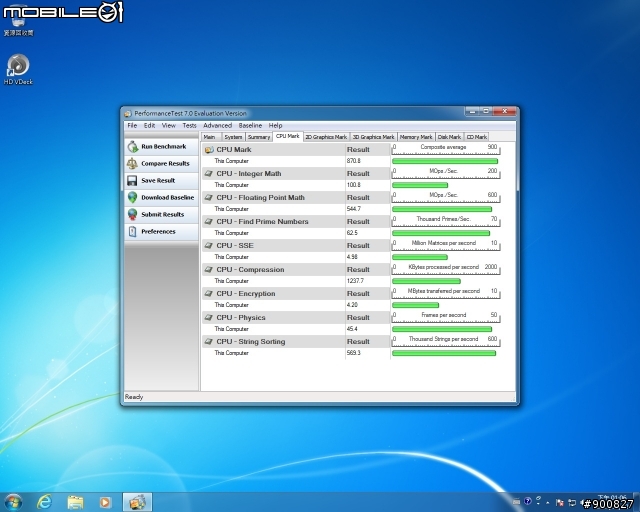The width and height of the screenshot is (640, 512).
Task: Switch to the System tab
Action: (x=233, y=137)
